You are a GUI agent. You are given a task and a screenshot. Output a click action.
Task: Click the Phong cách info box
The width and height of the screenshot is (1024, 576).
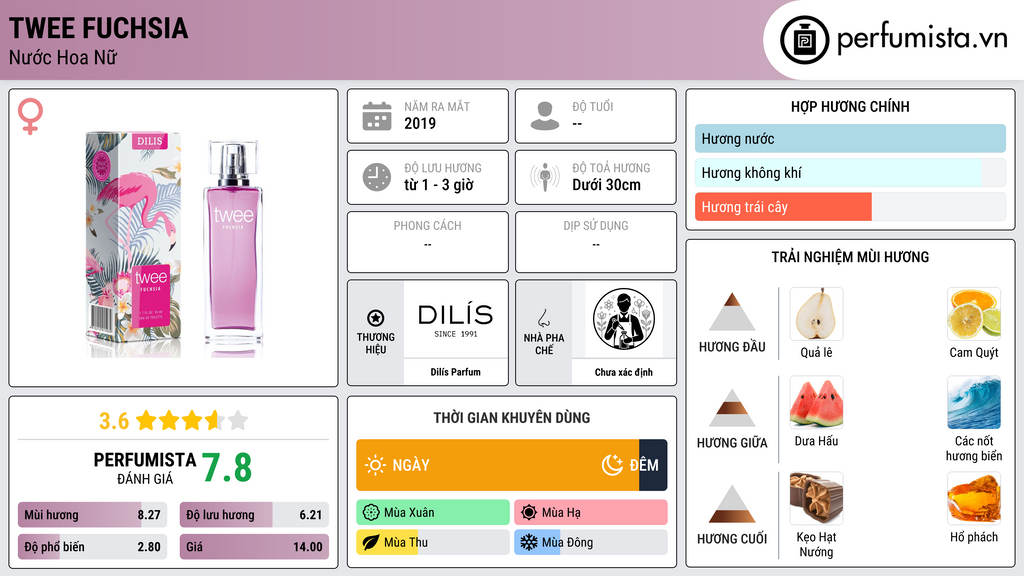click(428, 242)
